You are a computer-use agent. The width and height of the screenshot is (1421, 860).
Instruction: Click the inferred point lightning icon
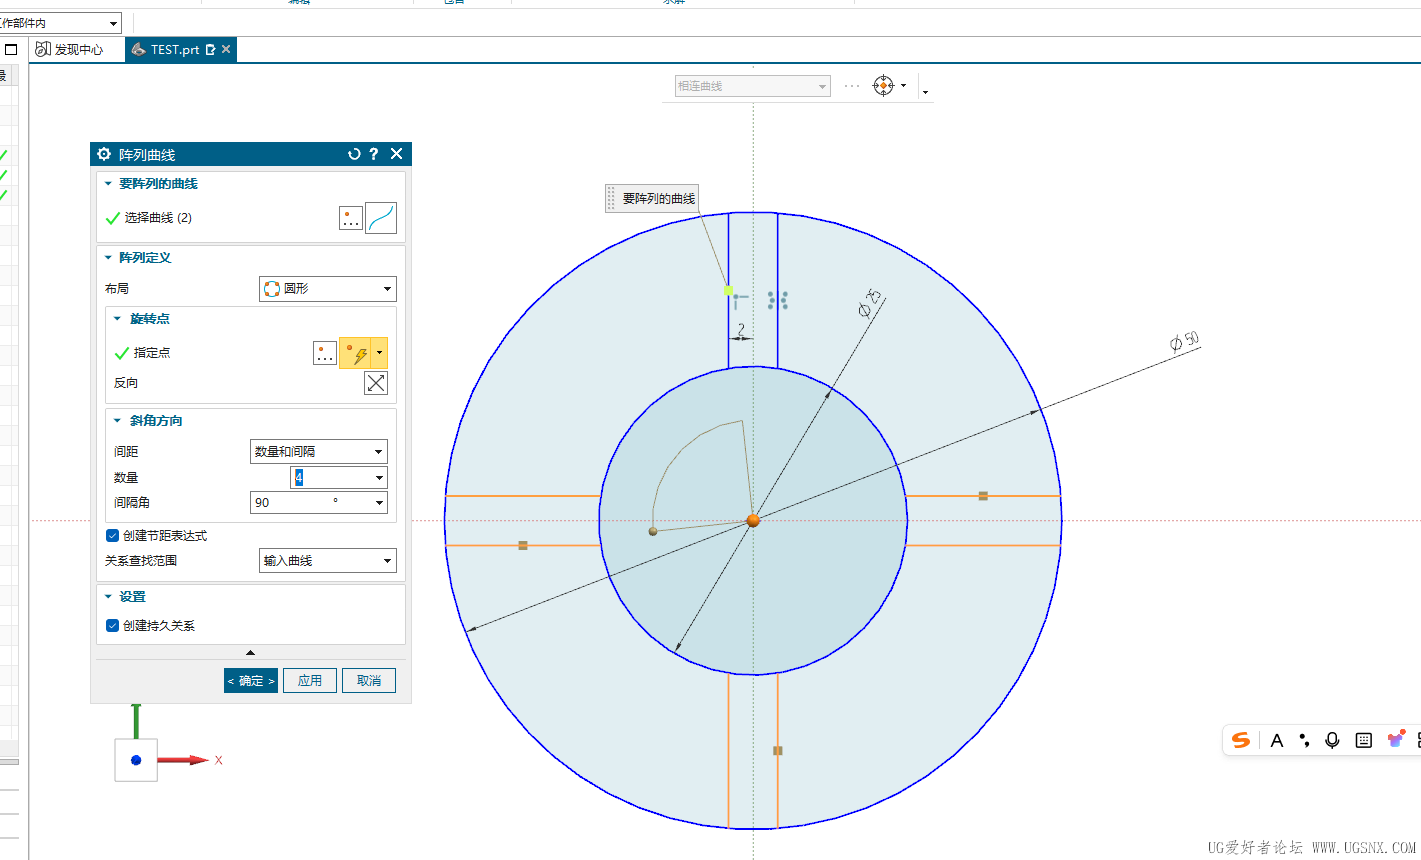tap(356, 353)
